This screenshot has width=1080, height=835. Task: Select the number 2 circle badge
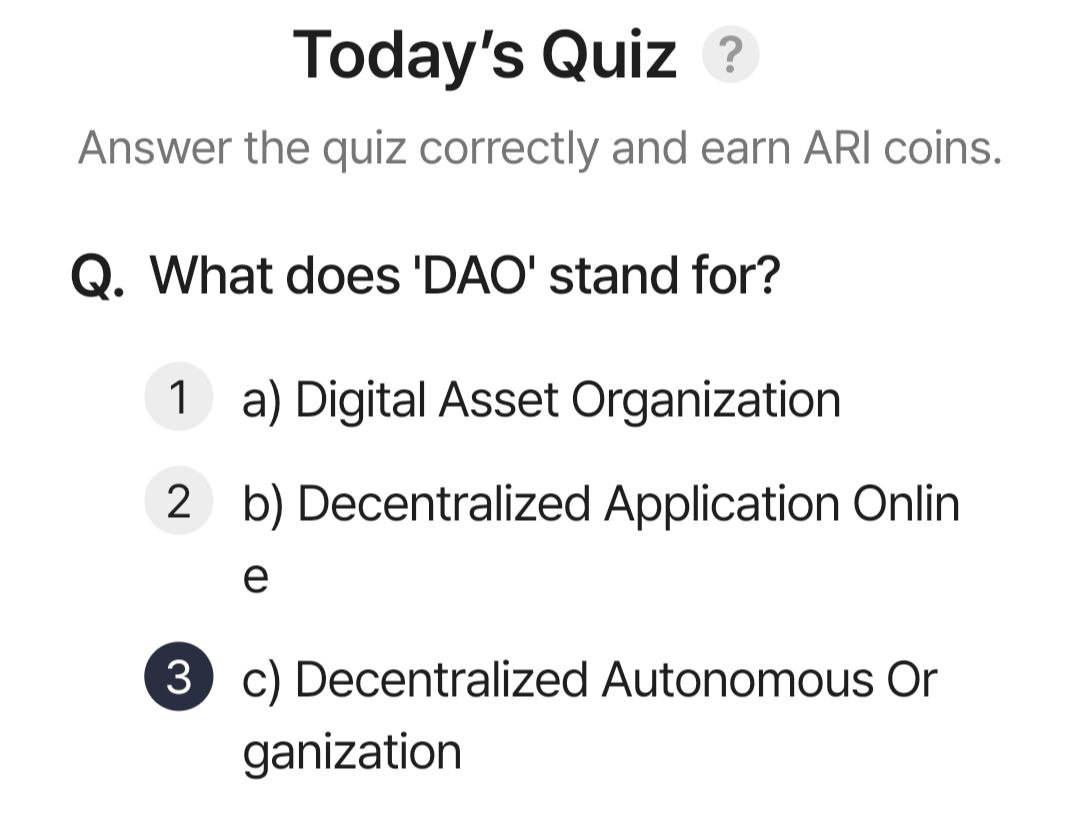(x=178, y=501)
